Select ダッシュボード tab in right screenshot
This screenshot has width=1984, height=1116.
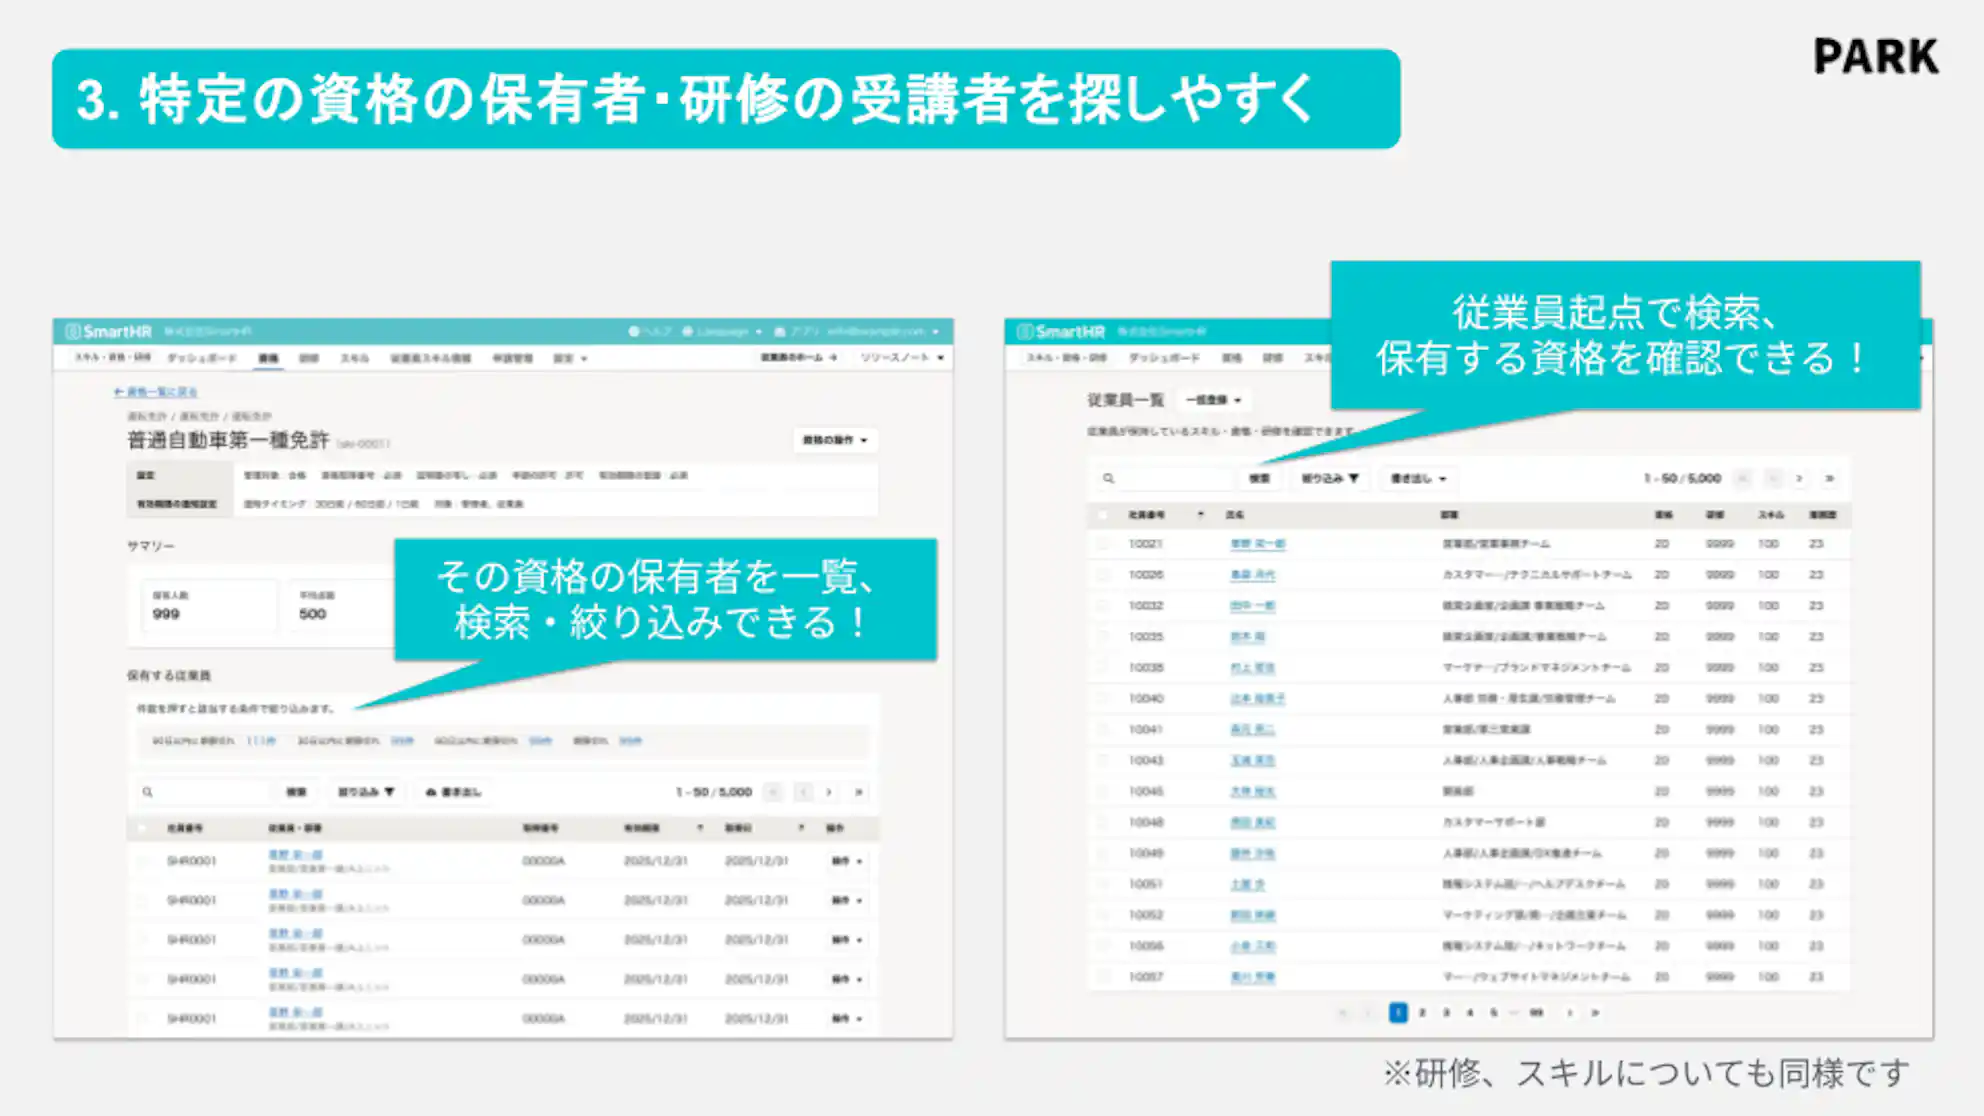pyautogui.click(x=1164, y=358)
